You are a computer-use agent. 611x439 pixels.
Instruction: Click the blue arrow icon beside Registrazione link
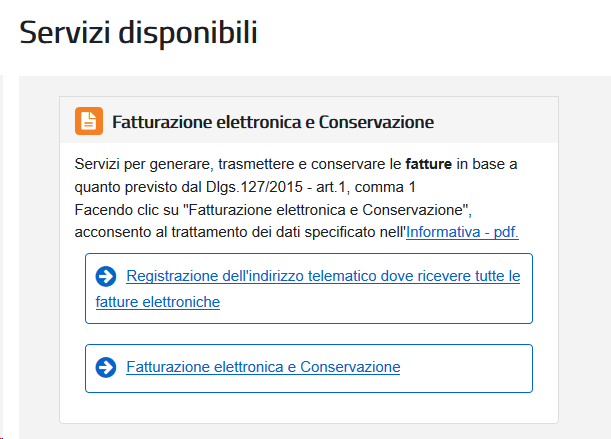click(x=106, y=276)
